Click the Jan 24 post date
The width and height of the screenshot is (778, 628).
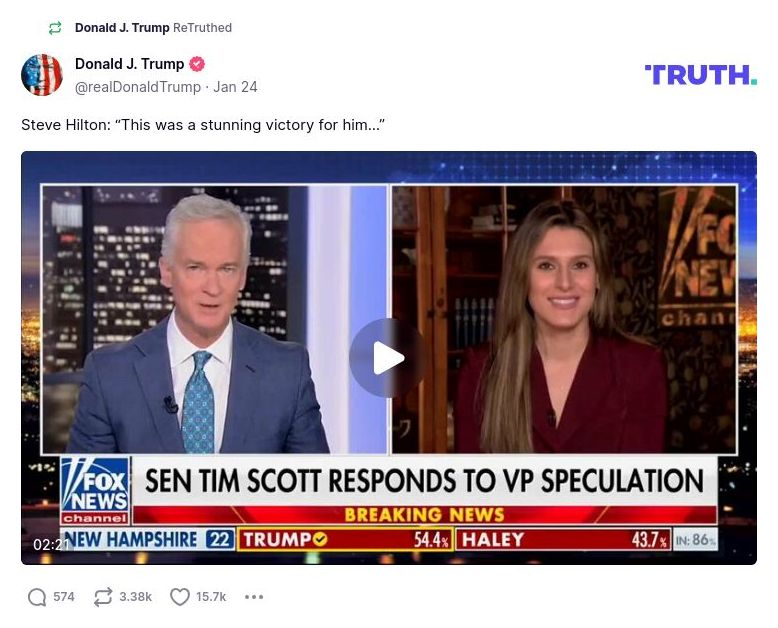coord(235,87)
